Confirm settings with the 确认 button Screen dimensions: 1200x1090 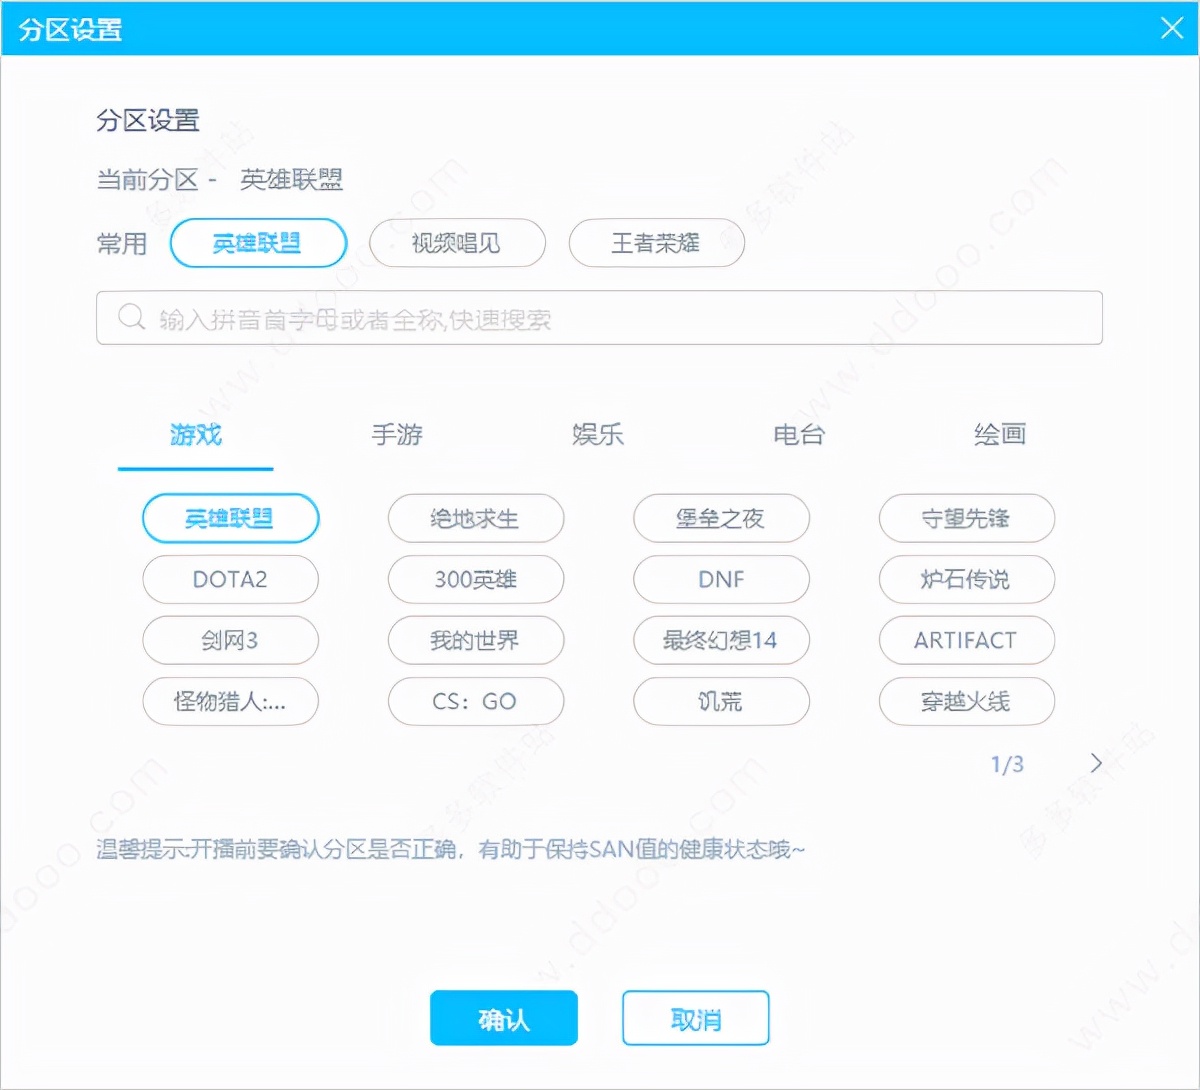[x=504, y=1018]
